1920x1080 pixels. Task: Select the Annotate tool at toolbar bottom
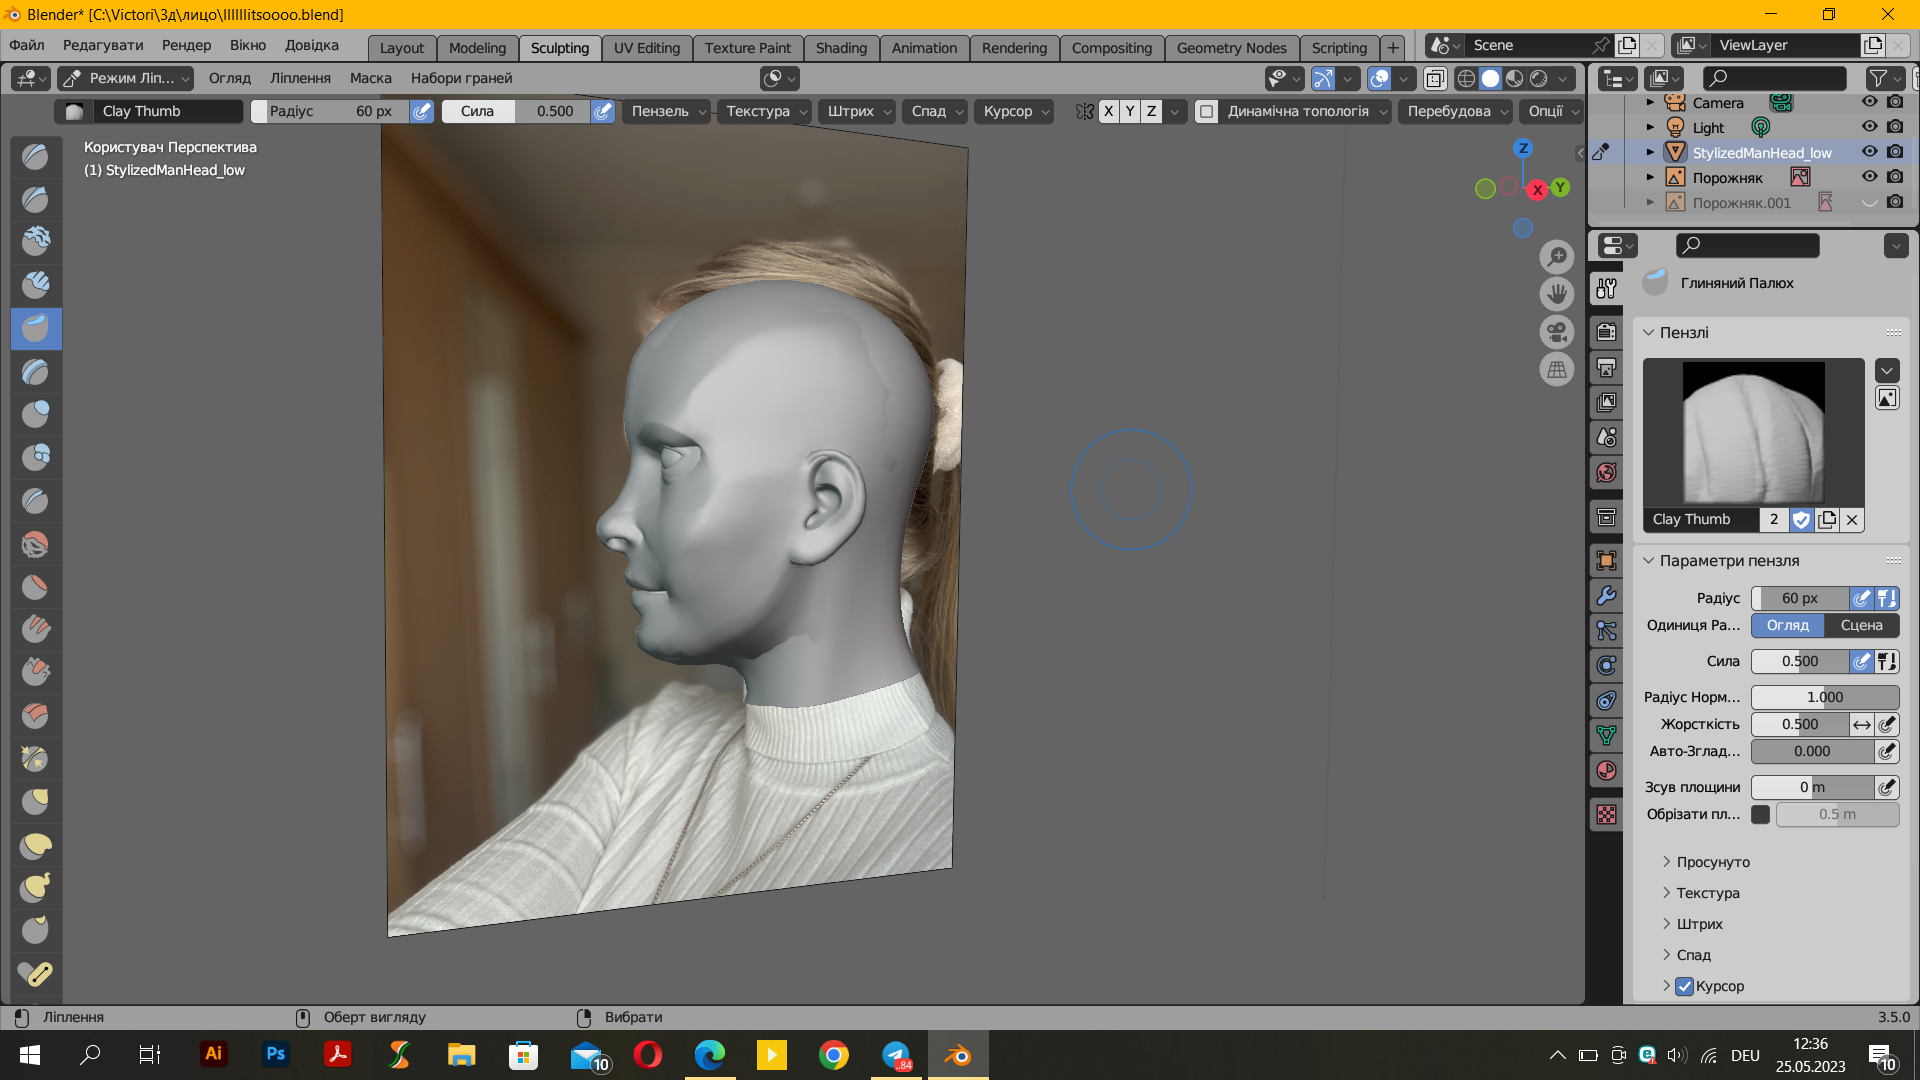click(x=36, y=972)
